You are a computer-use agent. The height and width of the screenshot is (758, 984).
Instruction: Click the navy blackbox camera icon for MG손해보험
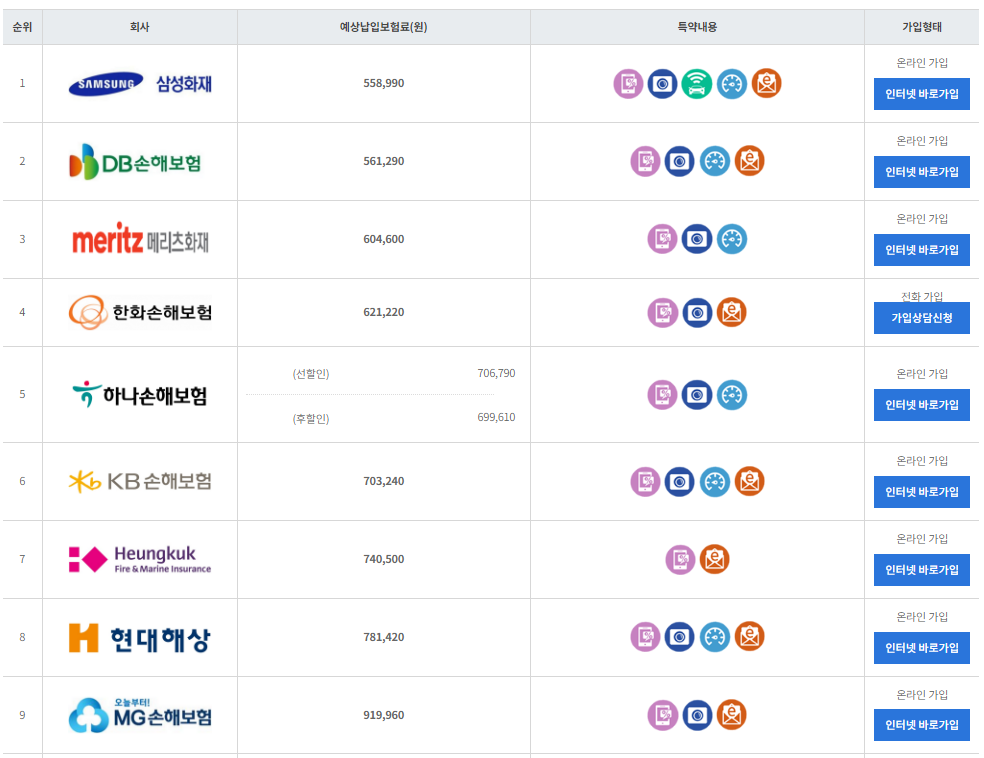697,715
